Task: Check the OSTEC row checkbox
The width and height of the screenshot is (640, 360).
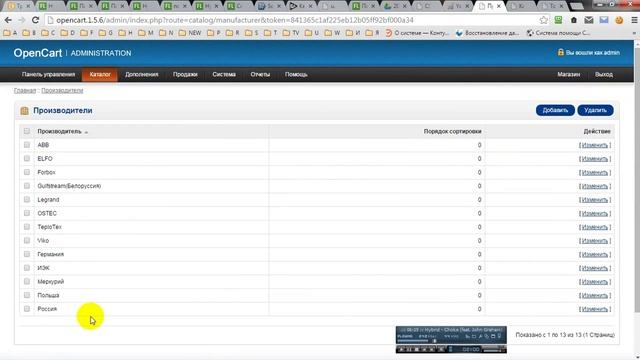Action: click(x=27, y=213)
